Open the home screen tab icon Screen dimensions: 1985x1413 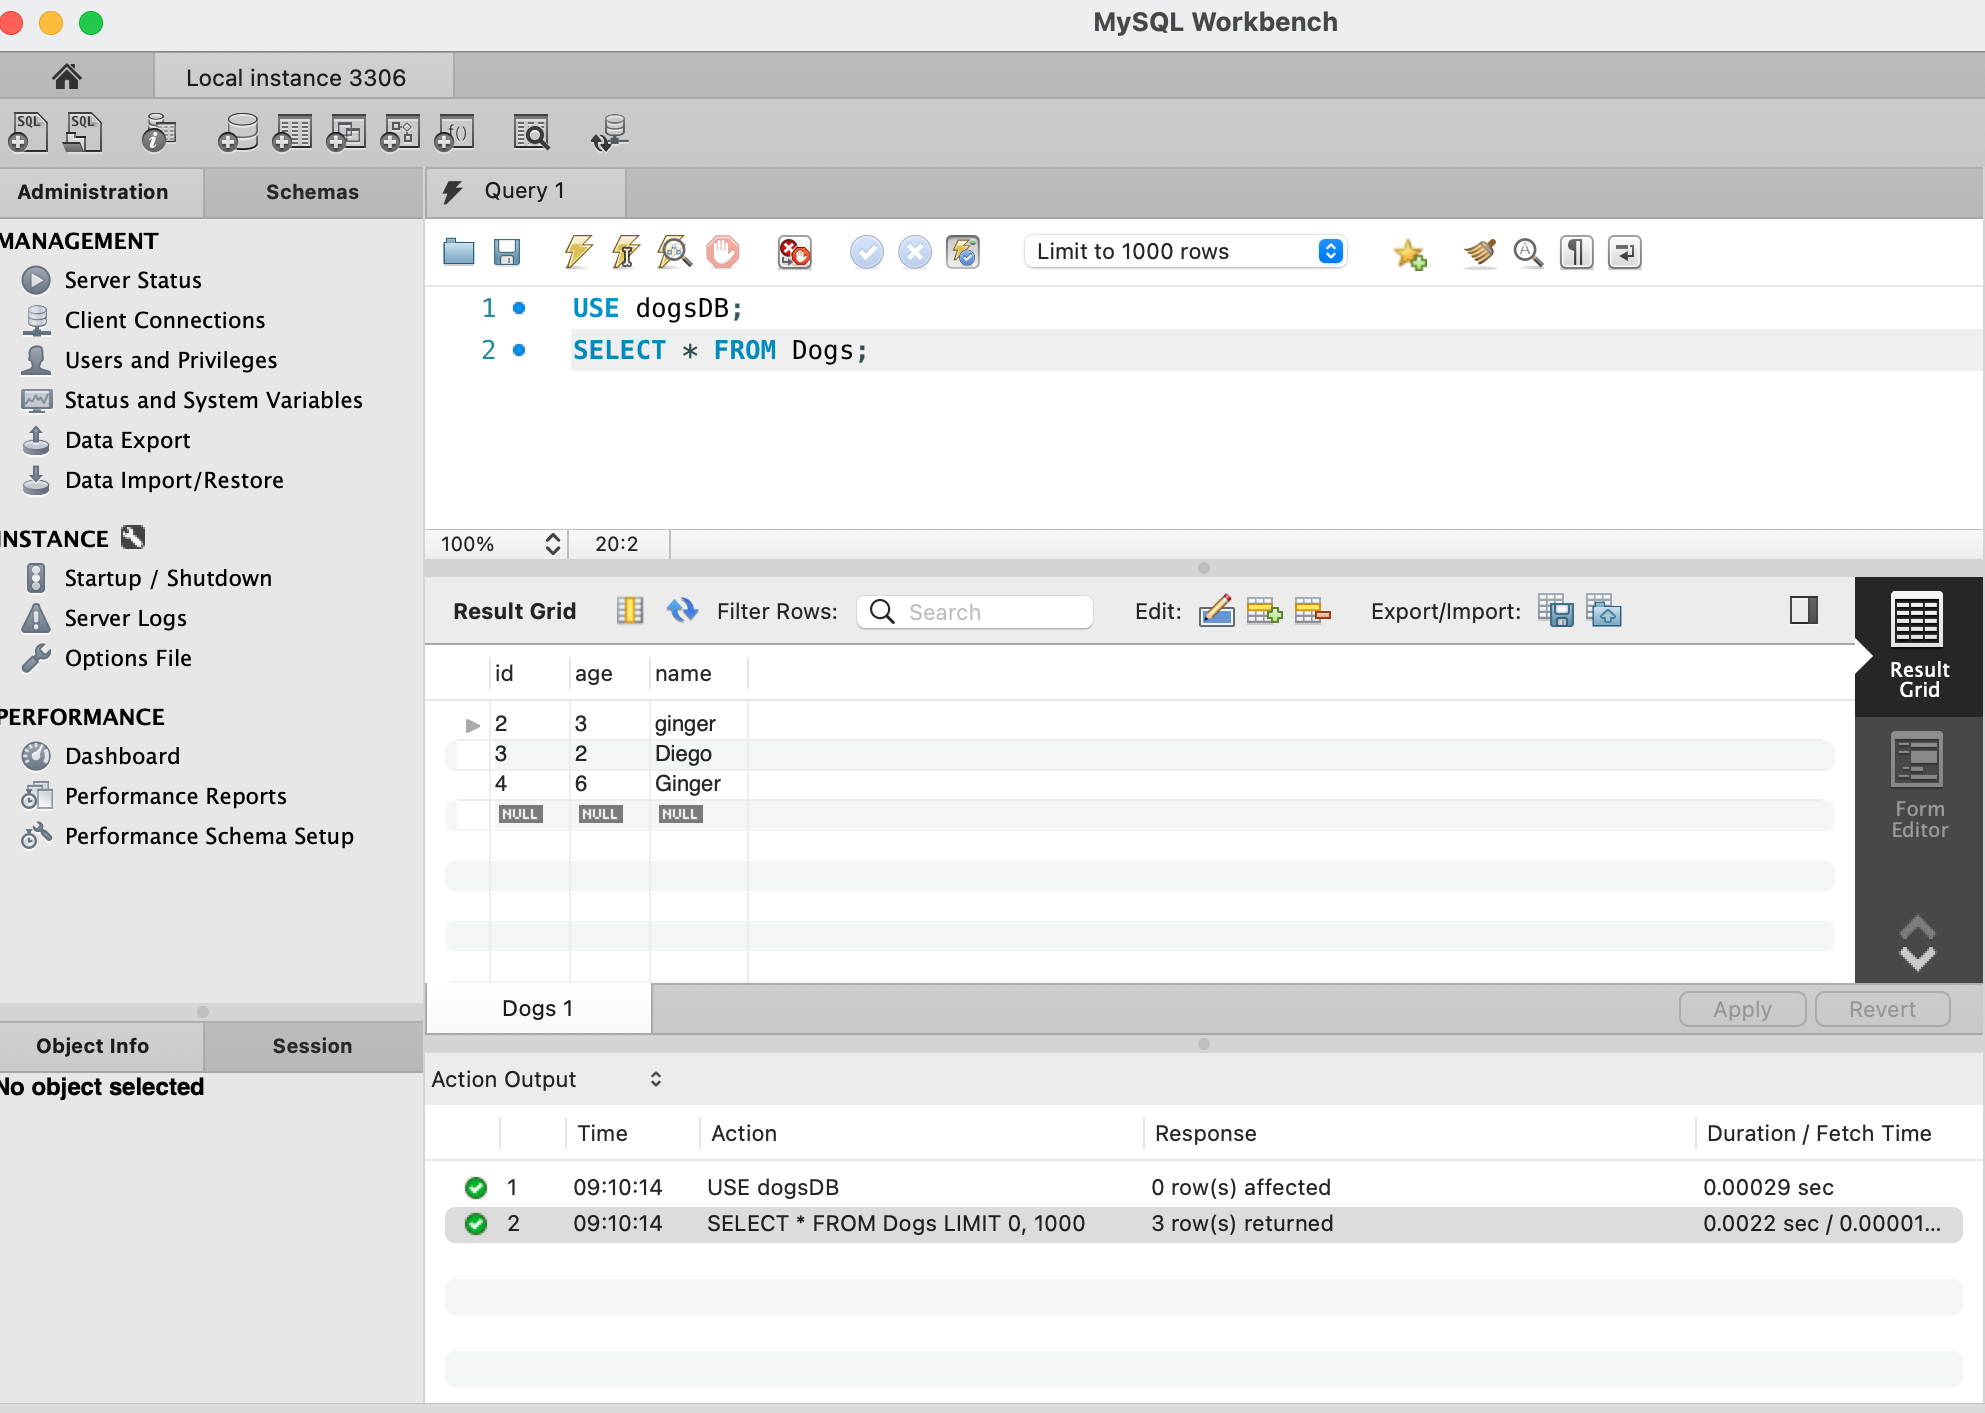pos(67,76)
